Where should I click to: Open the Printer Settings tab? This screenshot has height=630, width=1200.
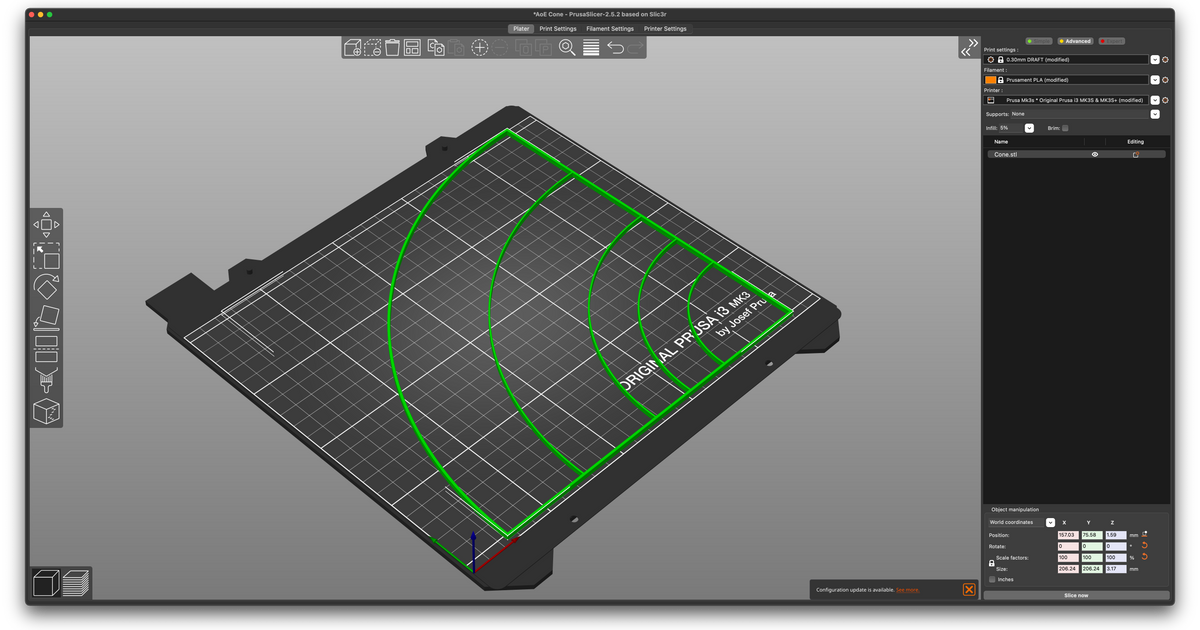coord(665,28)
